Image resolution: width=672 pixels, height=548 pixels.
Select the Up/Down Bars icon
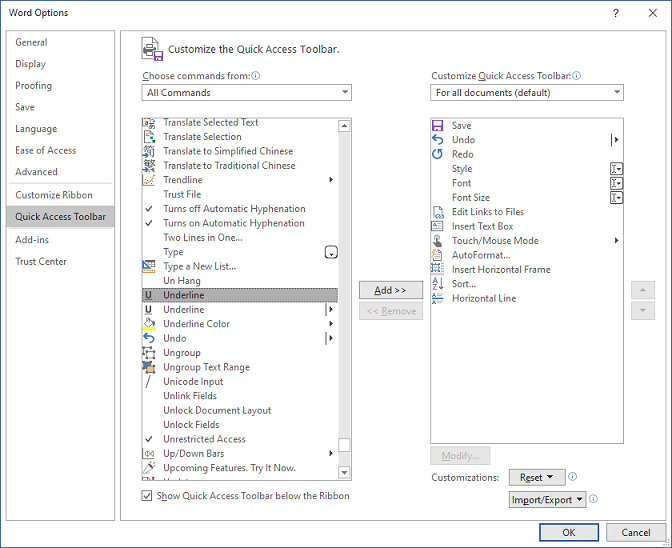(x=148, y=454)
